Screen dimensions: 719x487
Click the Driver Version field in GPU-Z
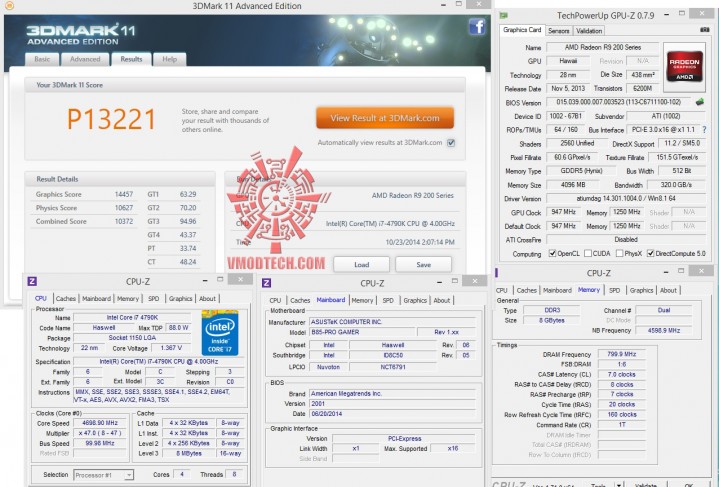click(x=625, y=199)
